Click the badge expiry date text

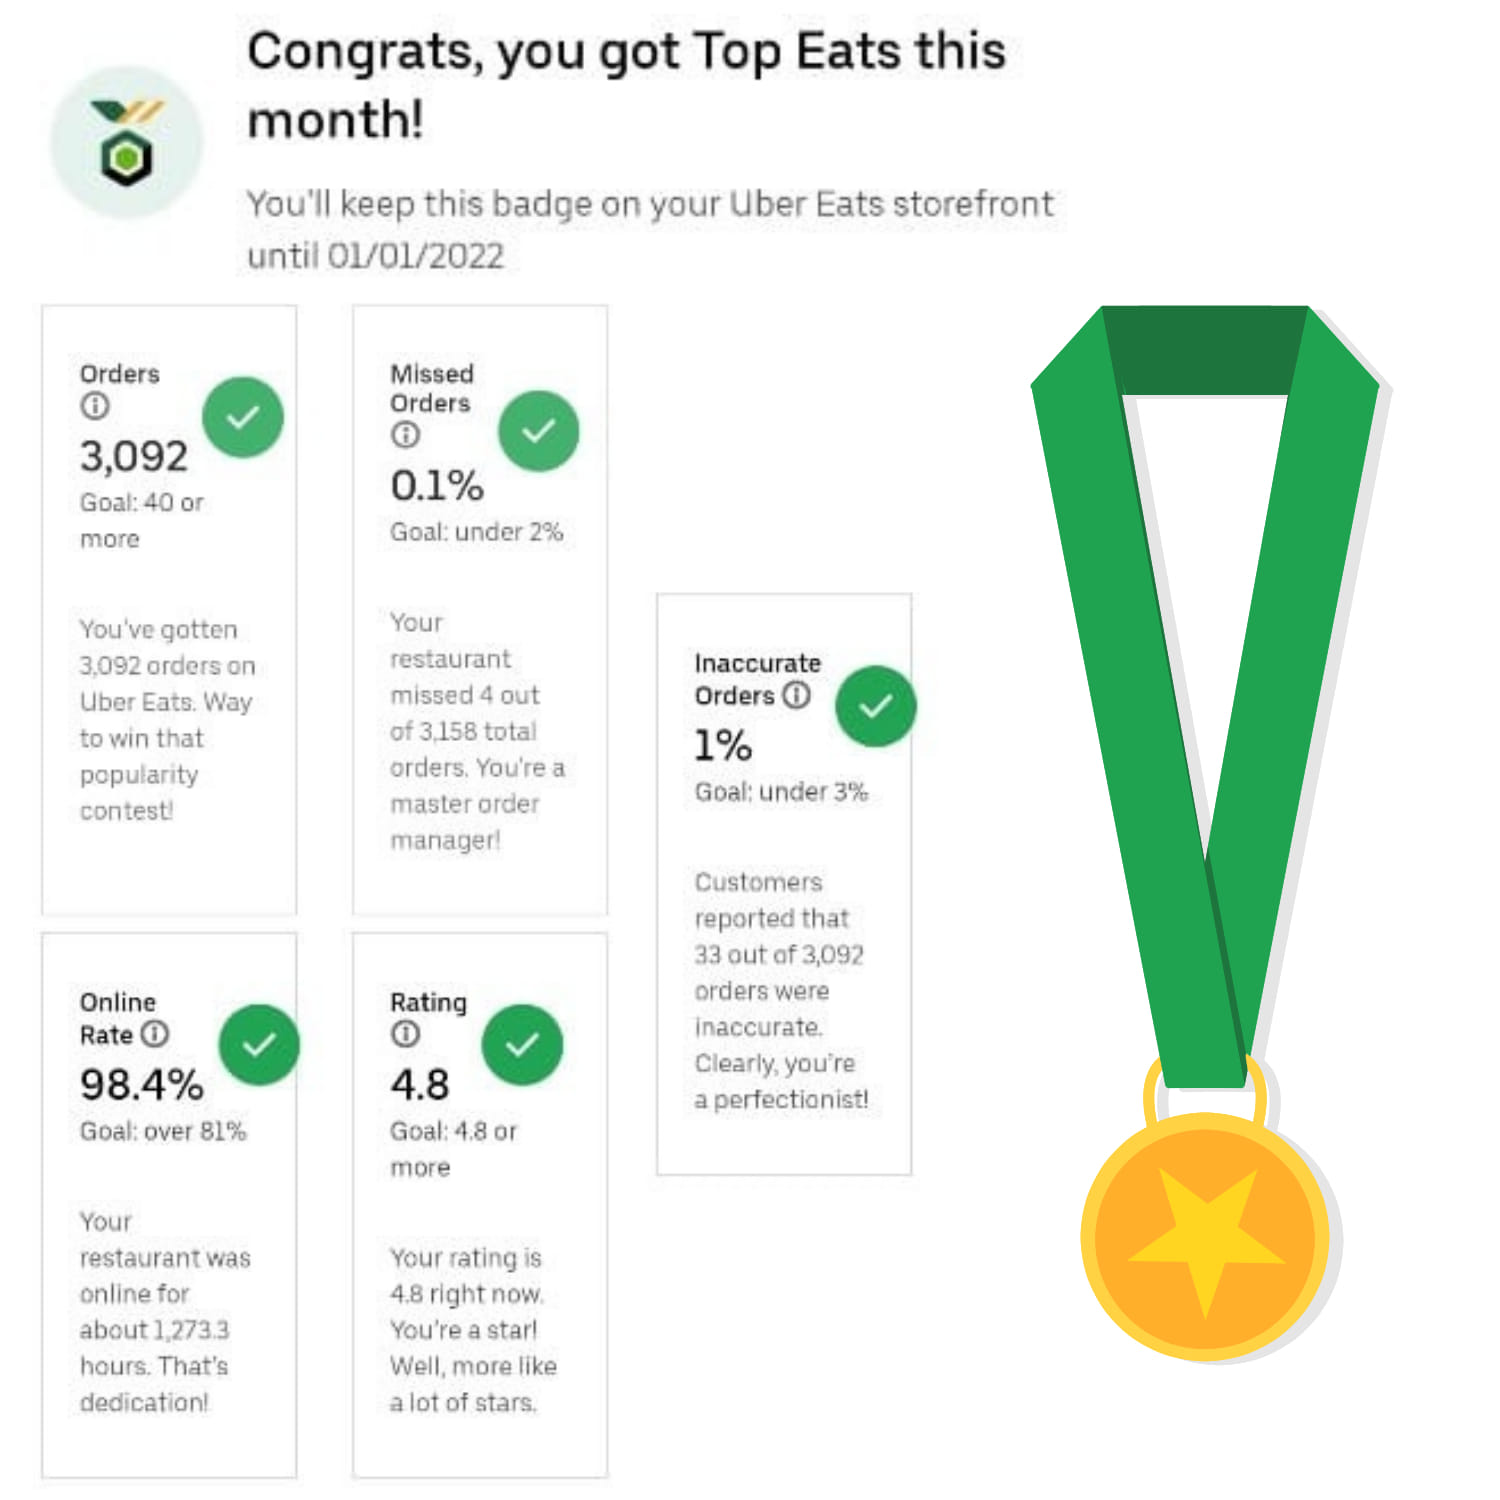click(x=415, y=256)
